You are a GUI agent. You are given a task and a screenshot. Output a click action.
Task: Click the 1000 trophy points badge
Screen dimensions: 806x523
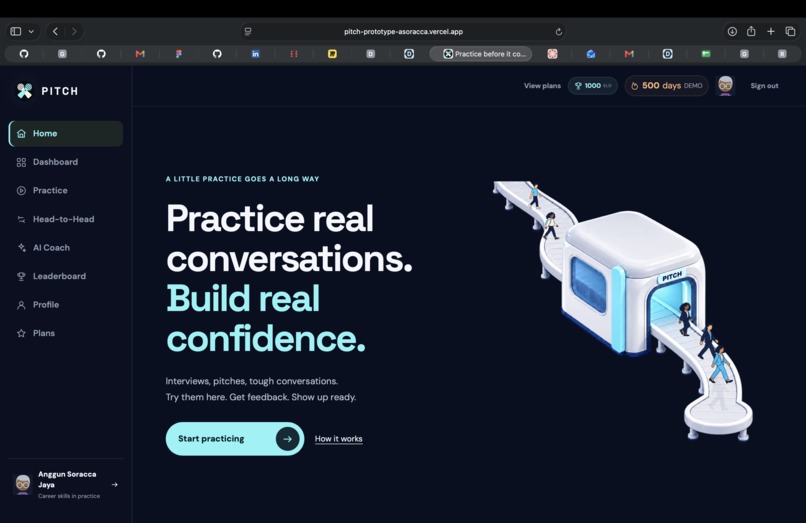pos(593,86)
